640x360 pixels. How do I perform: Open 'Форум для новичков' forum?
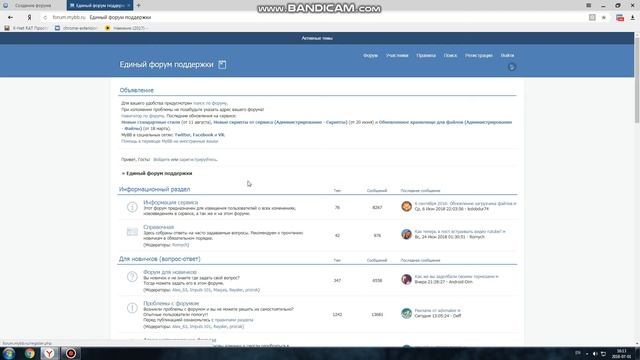click(170, 272)
